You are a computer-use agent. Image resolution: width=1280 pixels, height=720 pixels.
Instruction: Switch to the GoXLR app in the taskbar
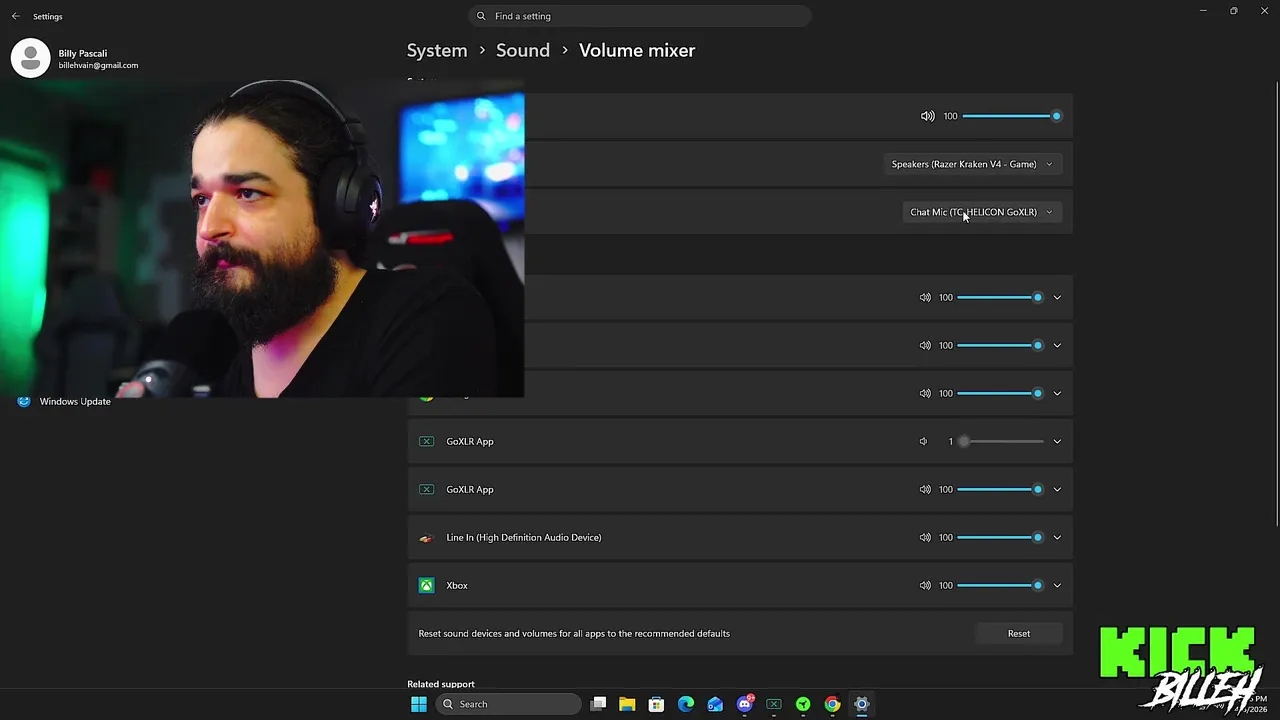(774, 704)
